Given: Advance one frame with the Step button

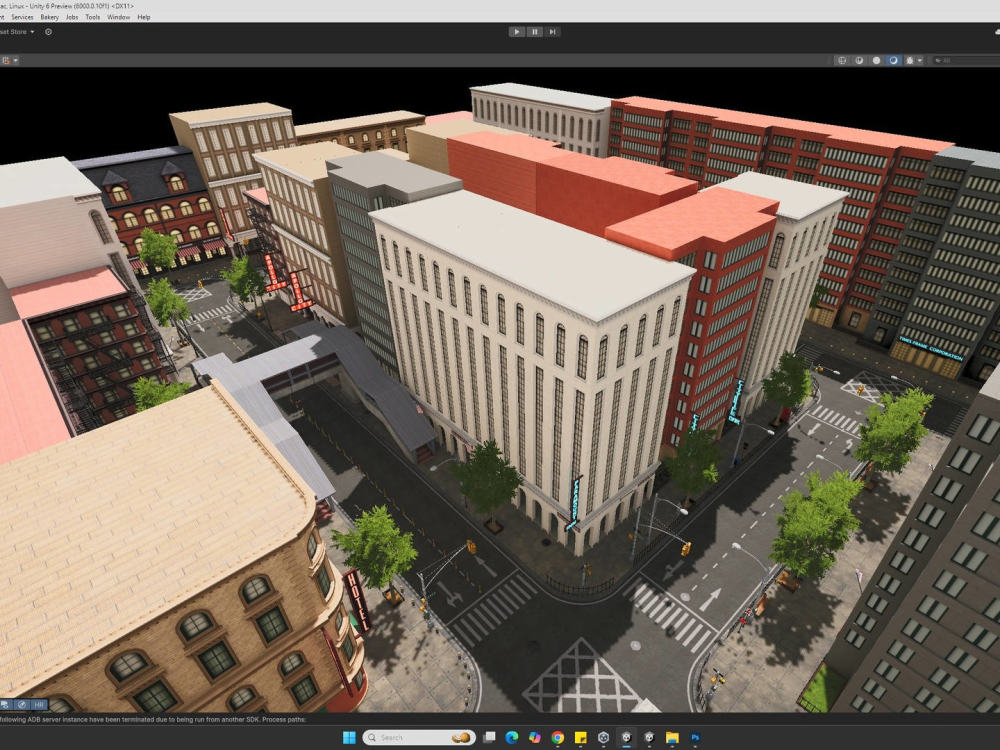Looking at the screenshot, I should (552, 32).
